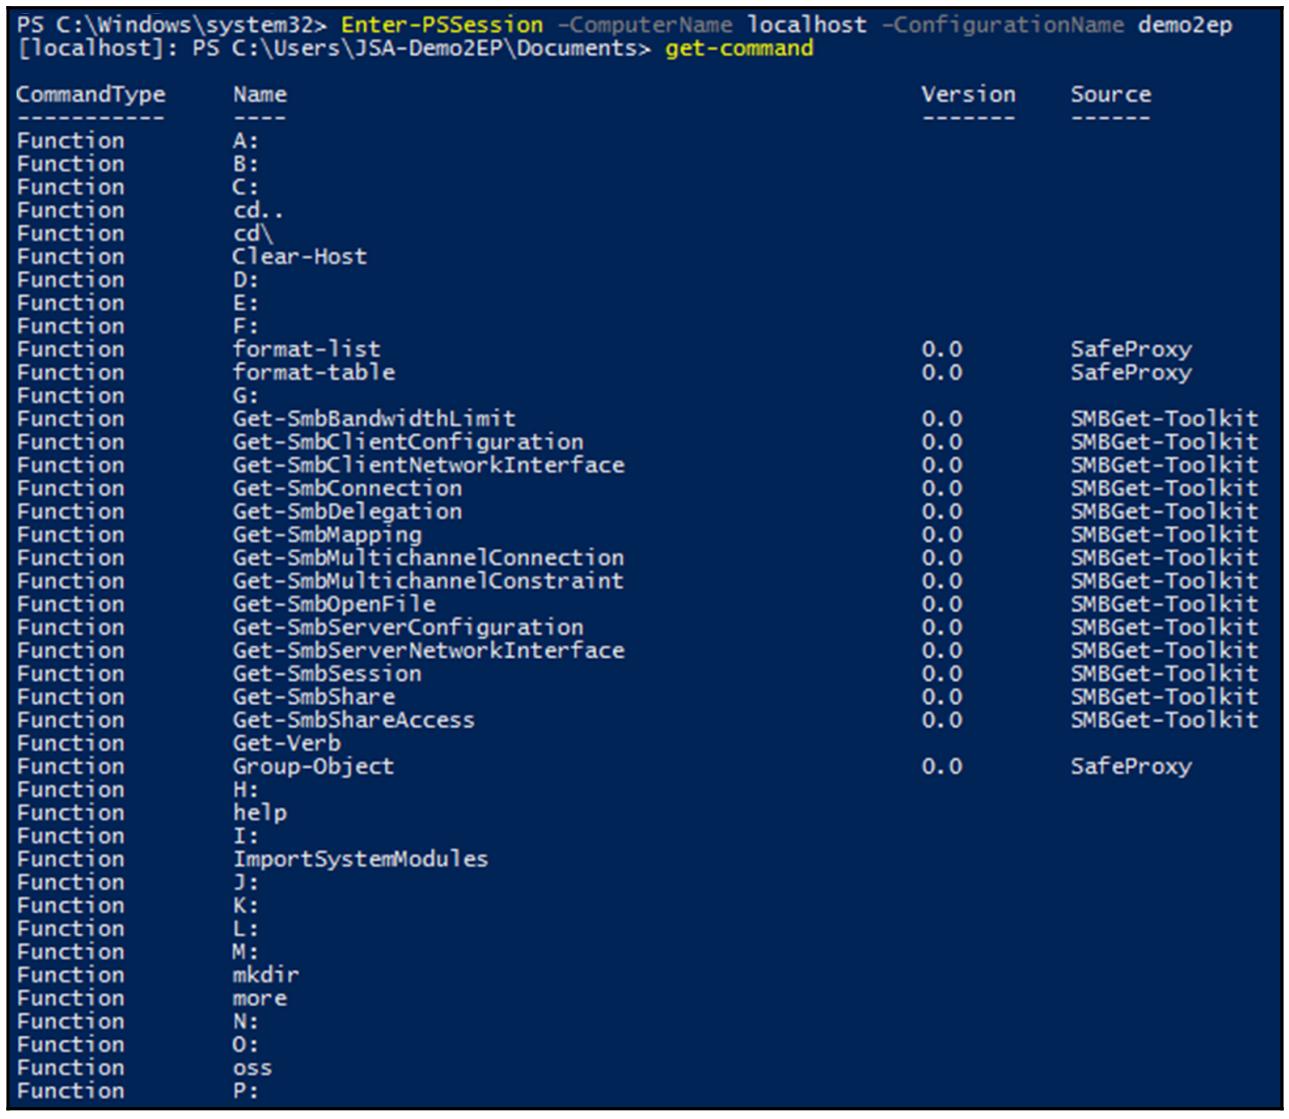The image size is (1289, 1119).
Task: Click the CommandType column header
Action: coord(90,95)
